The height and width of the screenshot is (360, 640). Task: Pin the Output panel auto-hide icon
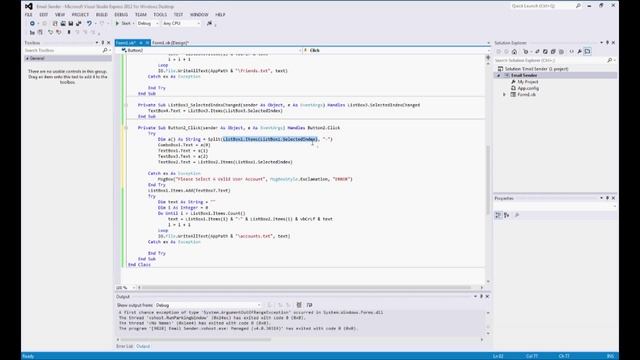(x=481, y=297)
